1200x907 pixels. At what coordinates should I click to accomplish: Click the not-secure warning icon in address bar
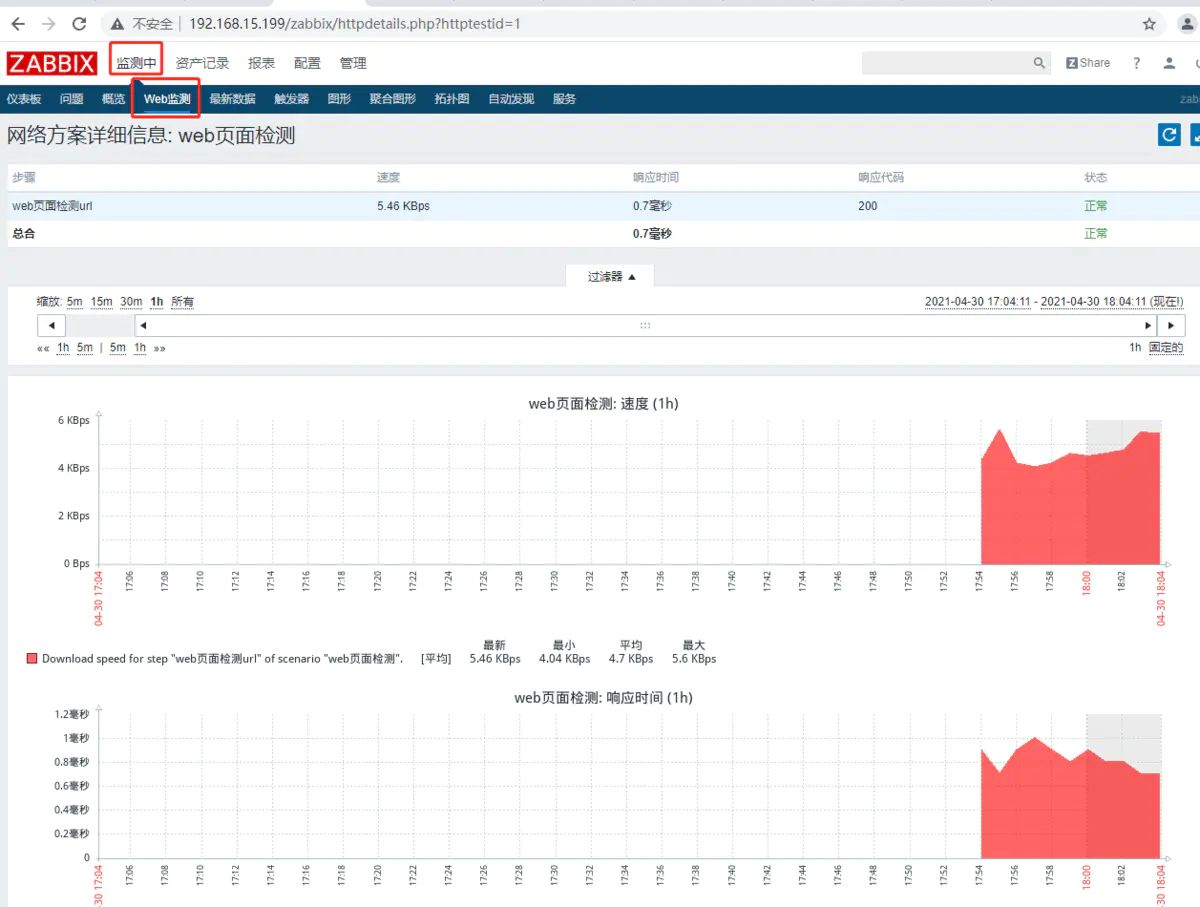click(117, 23)
